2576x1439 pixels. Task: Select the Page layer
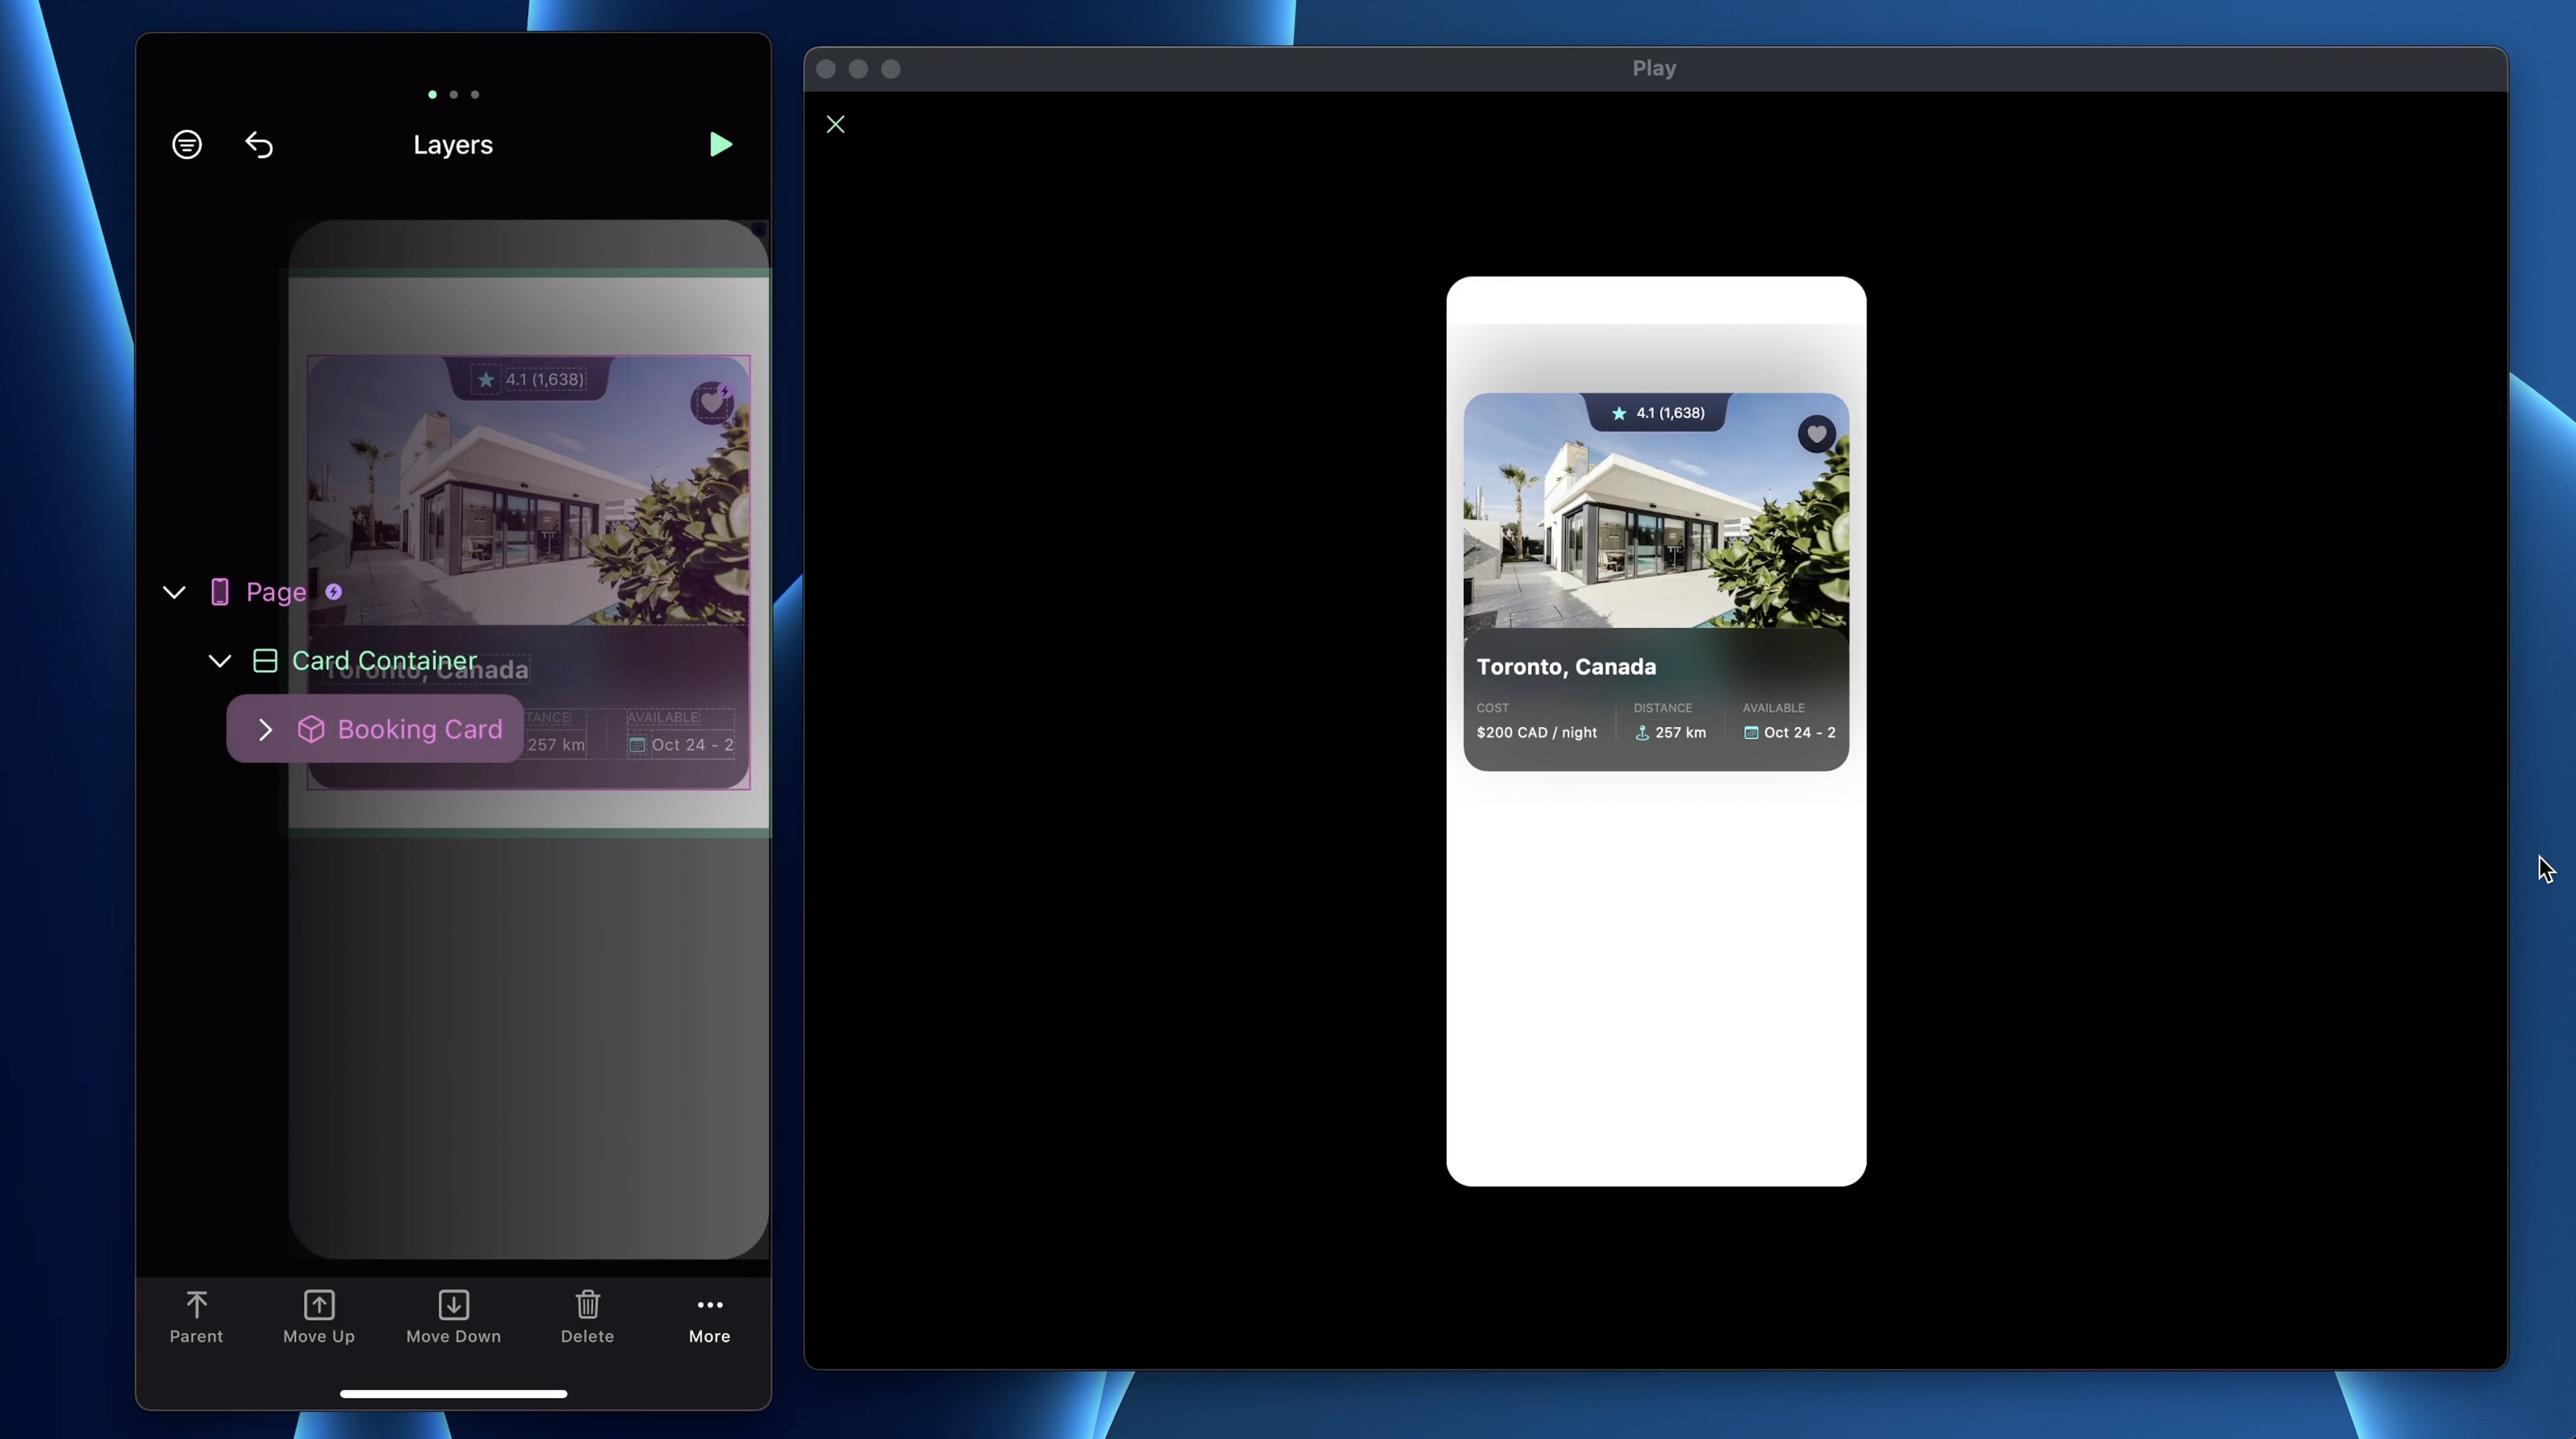pos(276,592)
